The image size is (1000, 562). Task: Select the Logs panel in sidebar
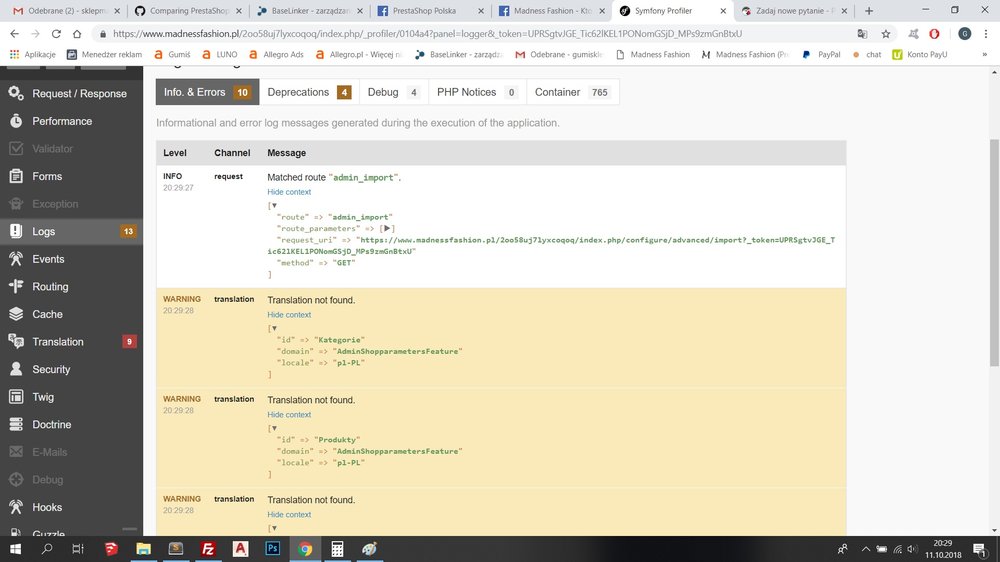click(x=71, y=232)
